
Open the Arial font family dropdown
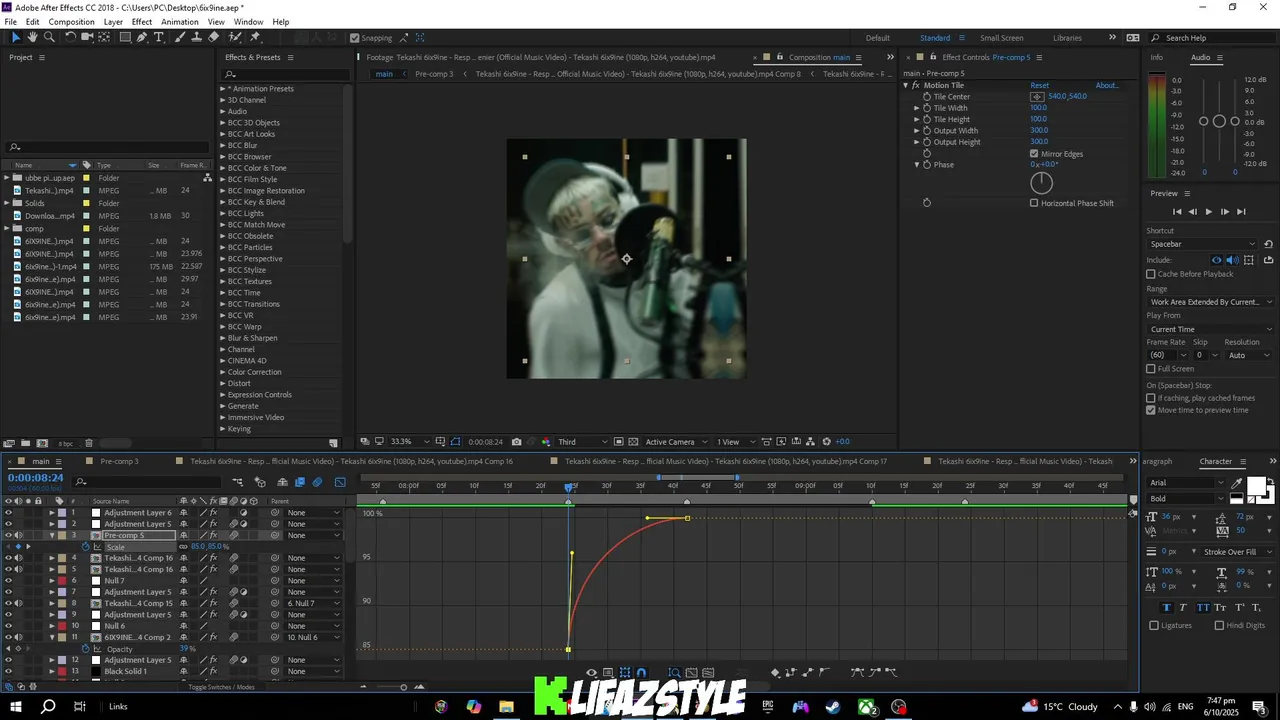(1186, 483)
